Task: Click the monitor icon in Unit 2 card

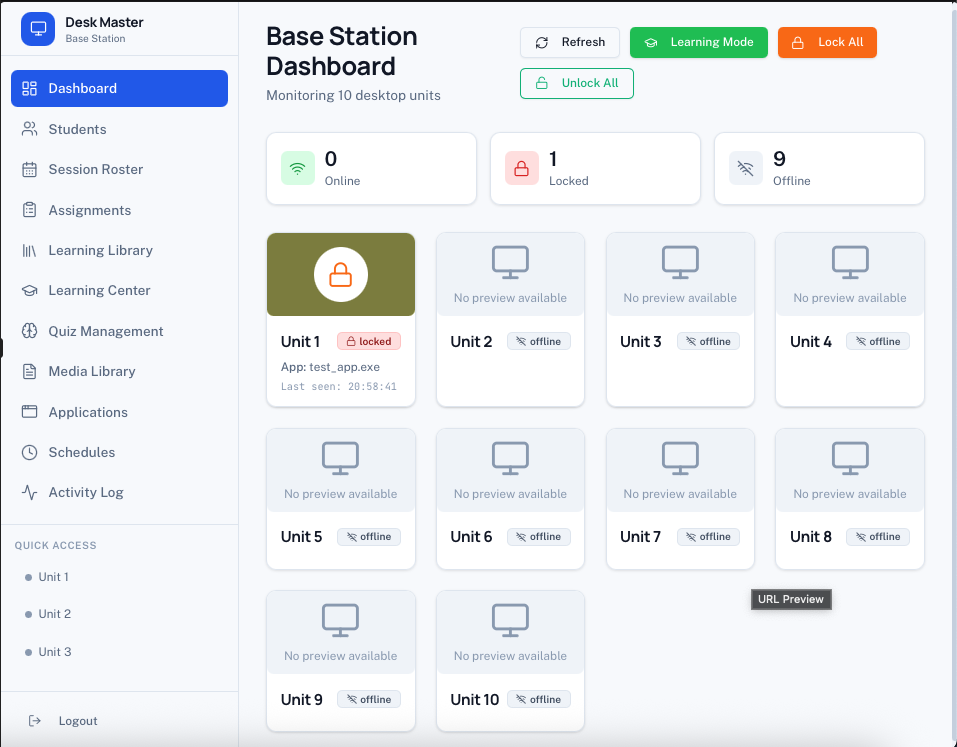Action: (x=510, y=262)
